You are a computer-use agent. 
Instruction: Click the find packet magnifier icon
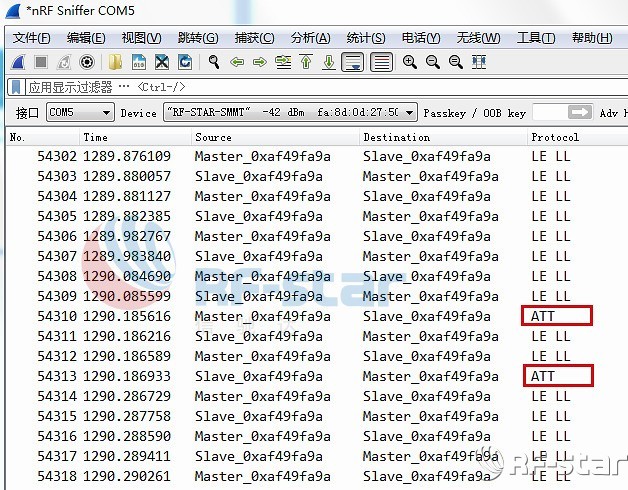(214, 62)
